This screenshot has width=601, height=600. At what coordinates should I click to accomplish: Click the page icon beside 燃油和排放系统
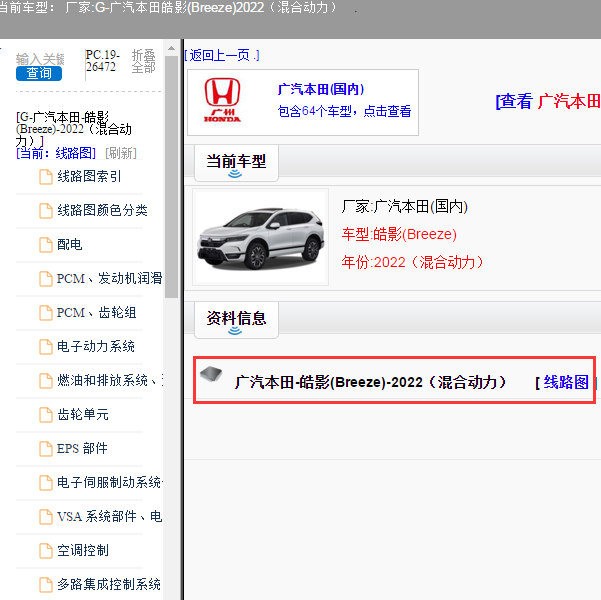pos(46,381)
